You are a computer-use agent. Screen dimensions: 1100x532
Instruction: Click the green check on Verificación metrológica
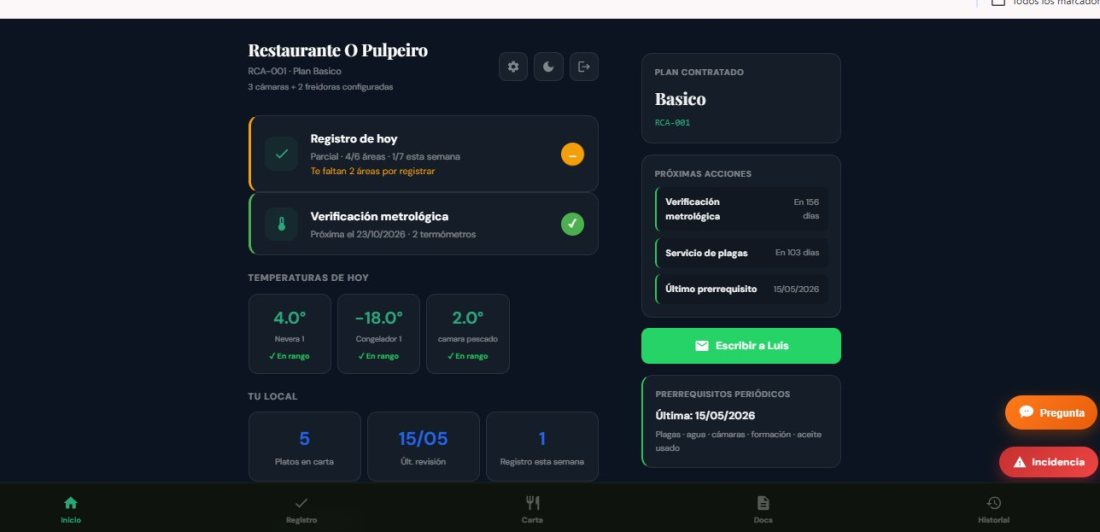click(x=572, y=225)
